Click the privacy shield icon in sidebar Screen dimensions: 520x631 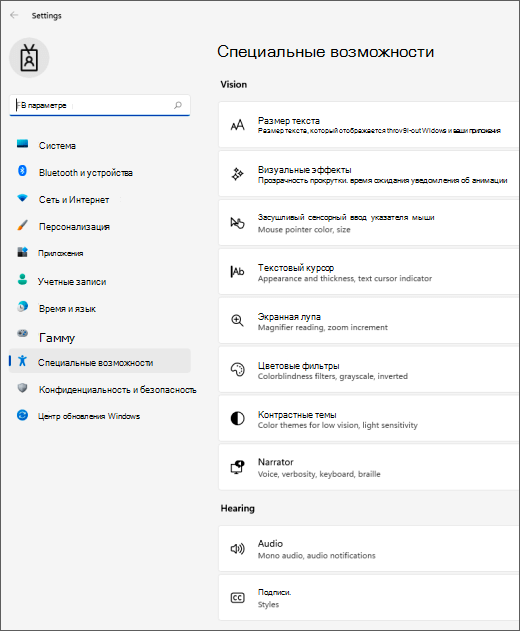coord(23,388)
